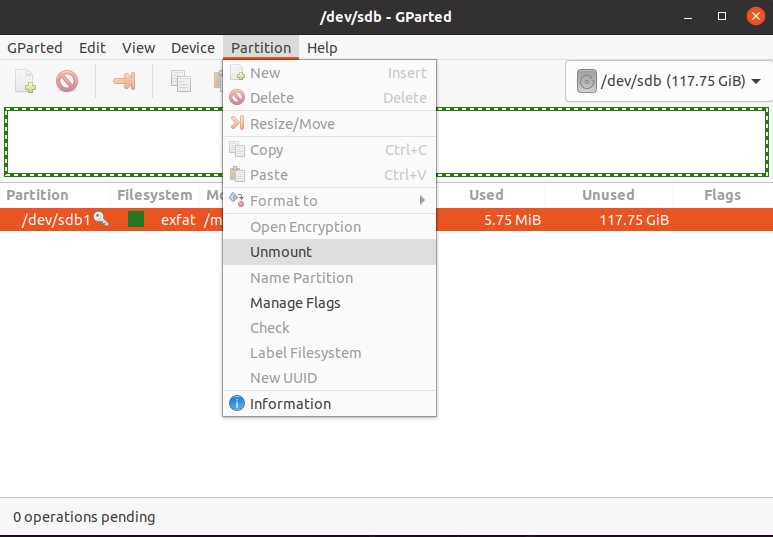The height and width of the screenshot is (537, 773).
Task: Open the Help menu
Action: click(322, 48)
